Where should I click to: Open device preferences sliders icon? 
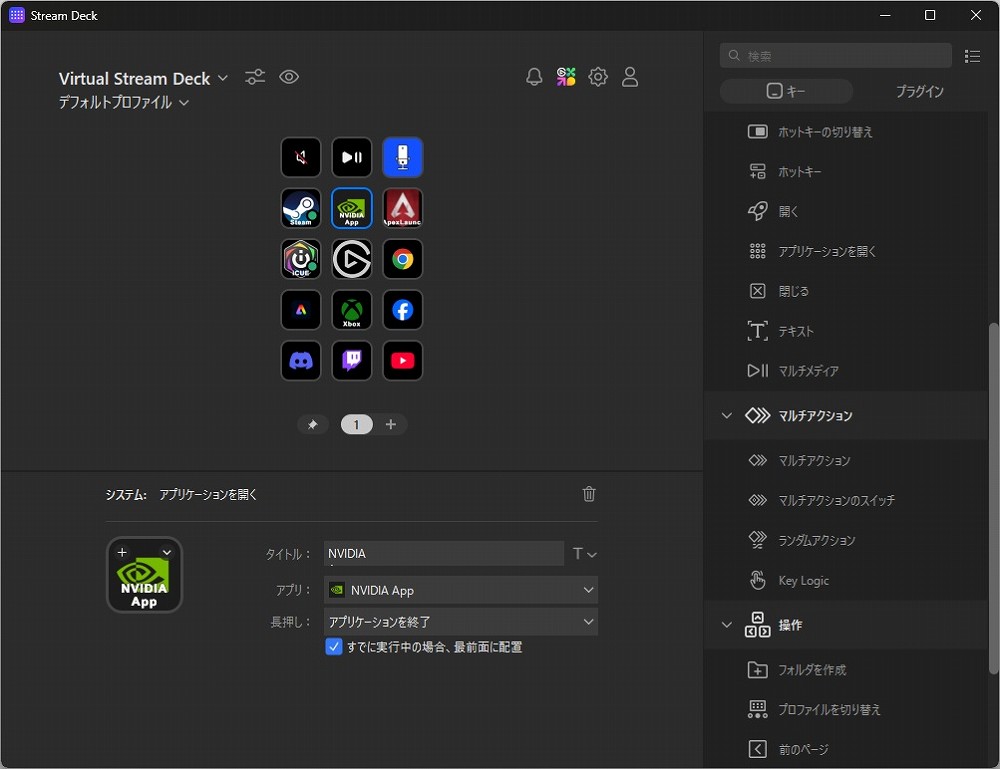[x=255, y=77]
